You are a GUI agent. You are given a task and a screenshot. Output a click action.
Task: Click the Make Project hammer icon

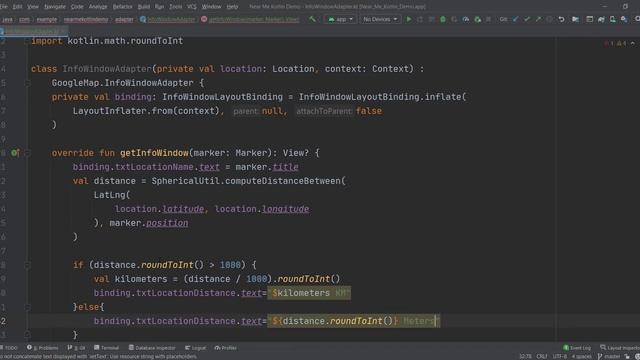tap(312, 19)
